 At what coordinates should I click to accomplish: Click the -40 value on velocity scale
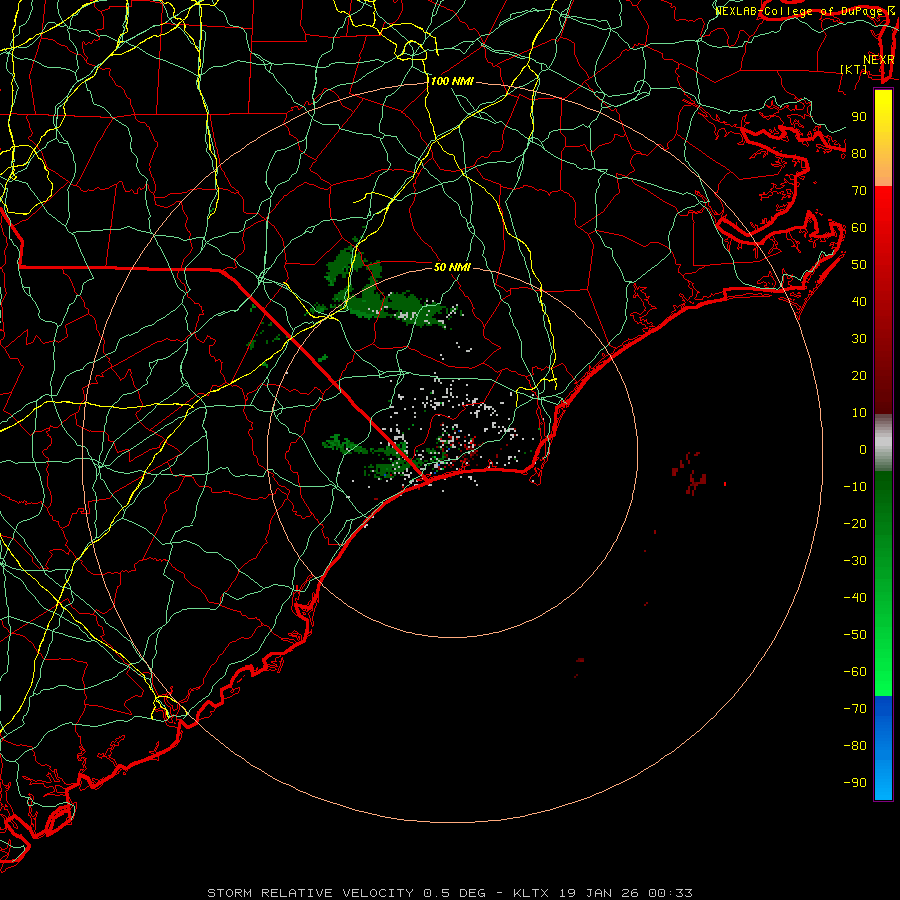coord(855,598)
